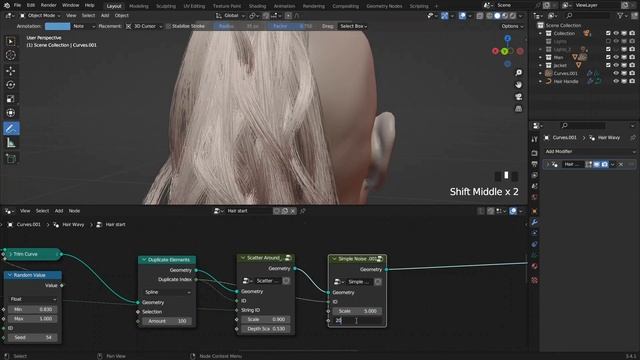Switch to the Shading workspace tab
Screen dimensions: 640x360
tap(257, 6)
